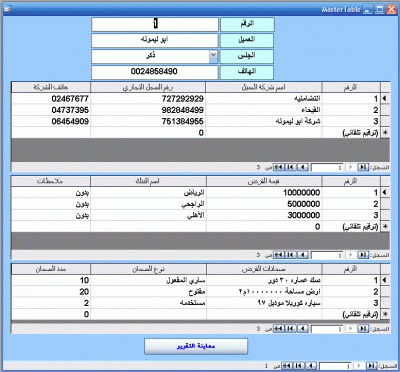Viewport: 400px width, 372px height.
Task: Add new record in main form bottom navigator
Action: pyautogui.click(x=287, y=366)
